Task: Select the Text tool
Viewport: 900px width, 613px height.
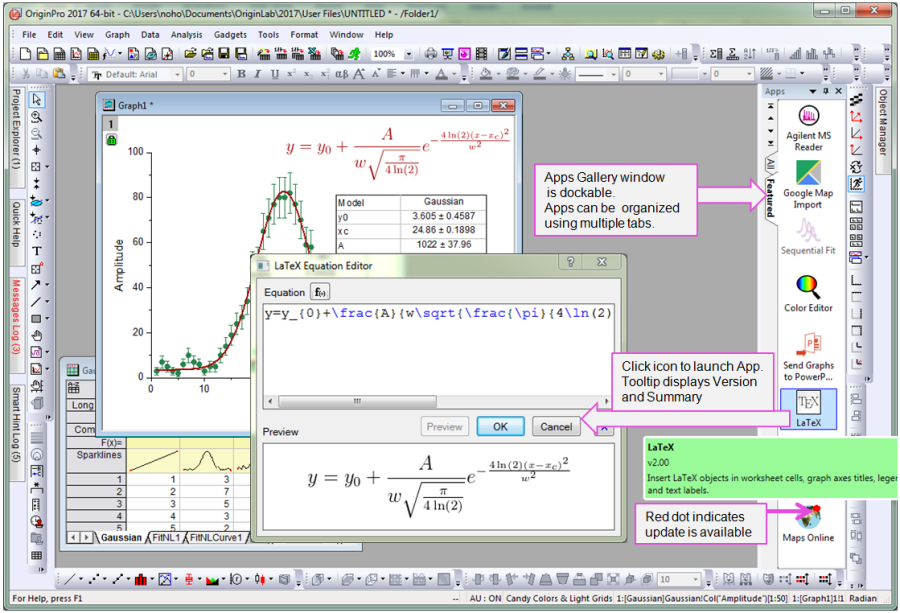Action: pos(37,251)
